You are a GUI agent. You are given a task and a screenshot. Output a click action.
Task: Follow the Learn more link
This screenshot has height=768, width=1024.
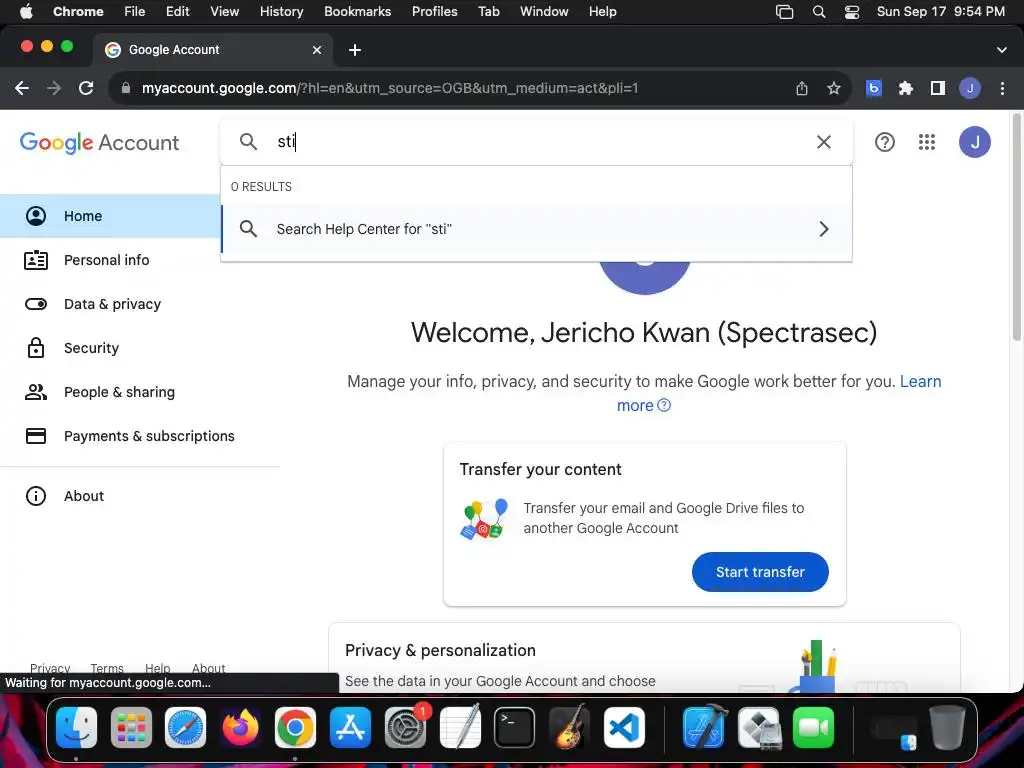pyautogui.click(x=920, y=381)
